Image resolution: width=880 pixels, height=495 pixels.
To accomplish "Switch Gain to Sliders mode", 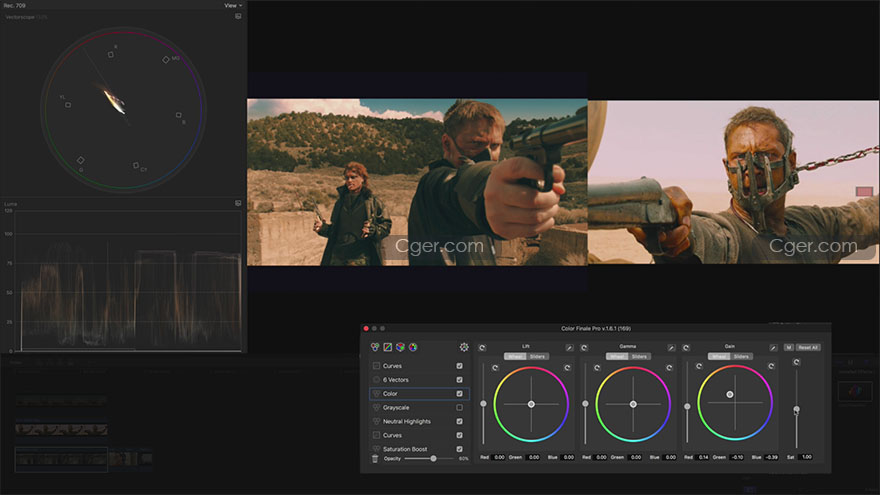I will 741,356.
